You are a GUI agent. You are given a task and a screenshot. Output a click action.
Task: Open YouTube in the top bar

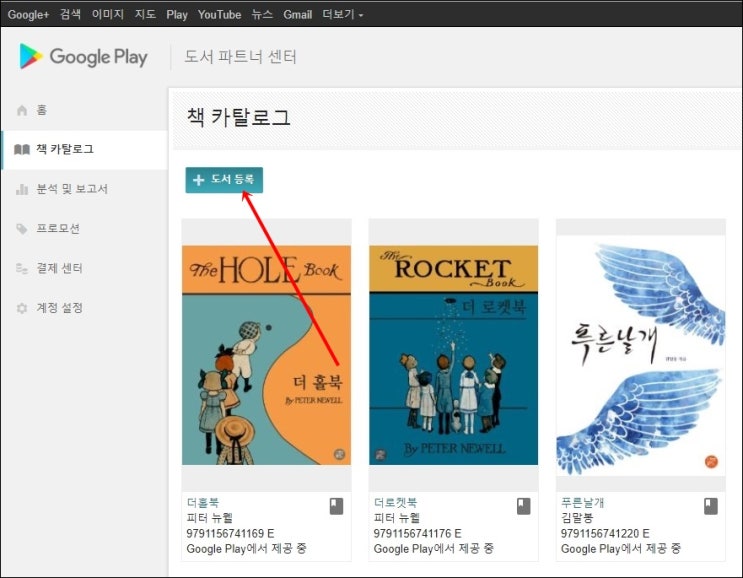pos(219,15)
